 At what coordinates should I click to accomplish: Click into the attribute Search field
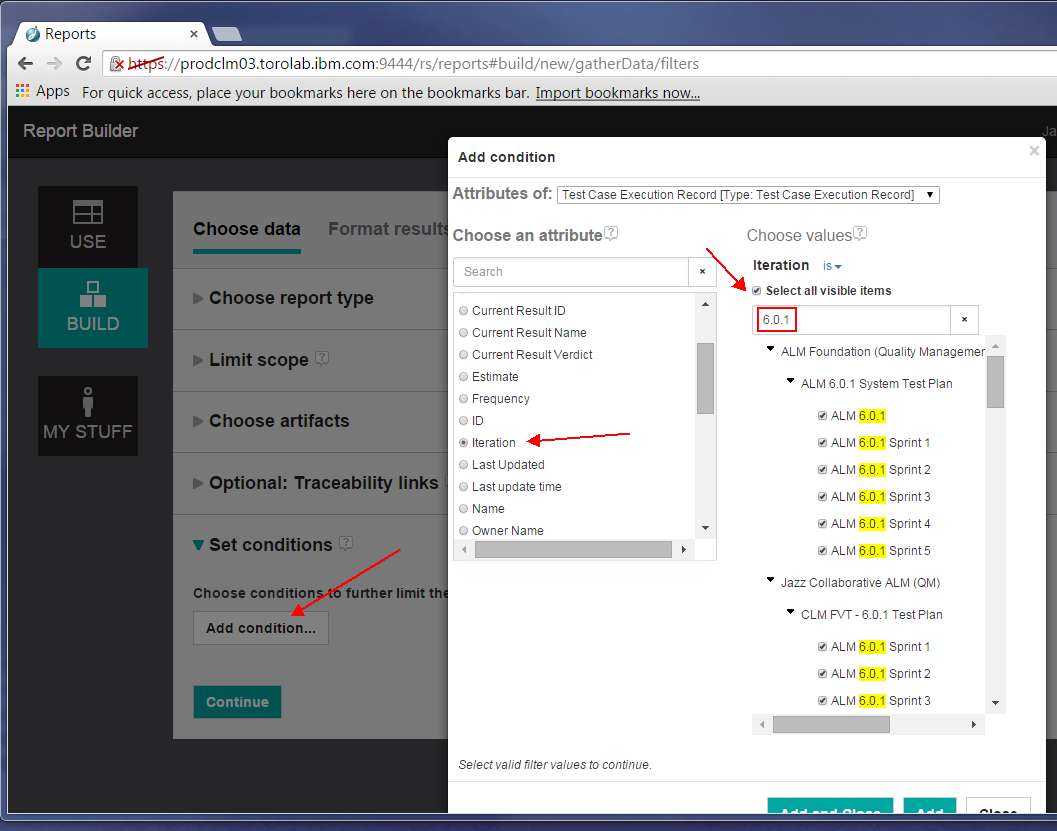click(x=572, y=272)
